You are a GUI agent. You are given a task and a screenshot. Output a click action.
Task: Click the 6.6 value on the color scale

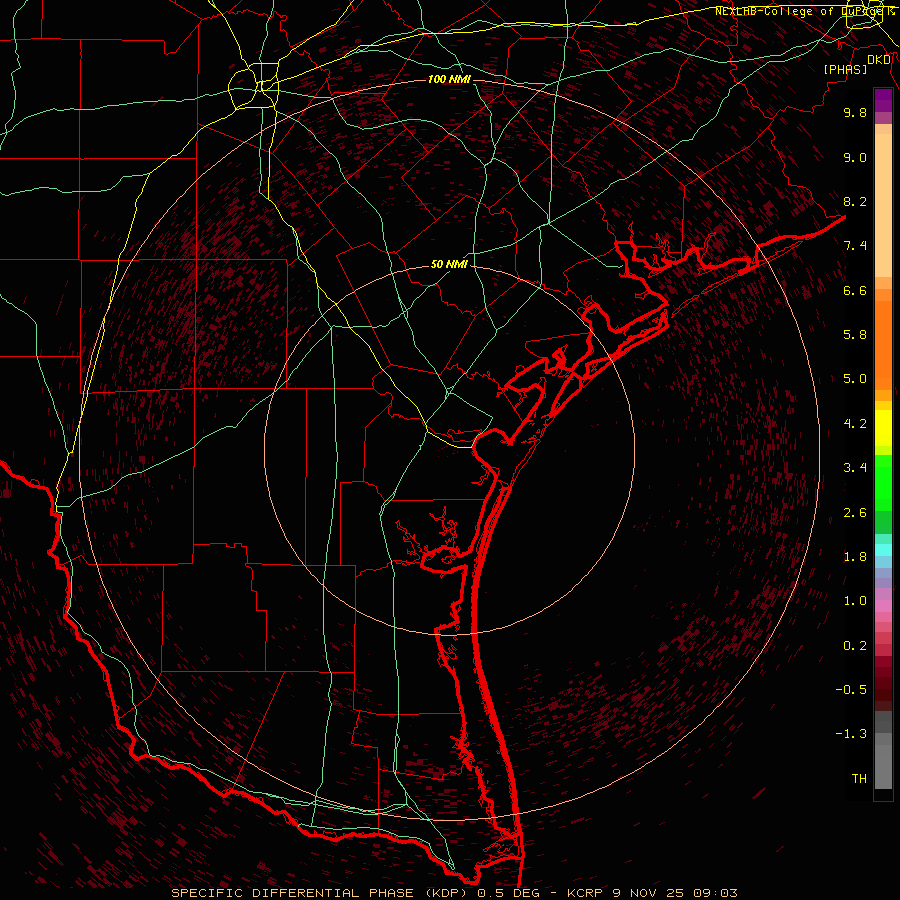(855, 290)
